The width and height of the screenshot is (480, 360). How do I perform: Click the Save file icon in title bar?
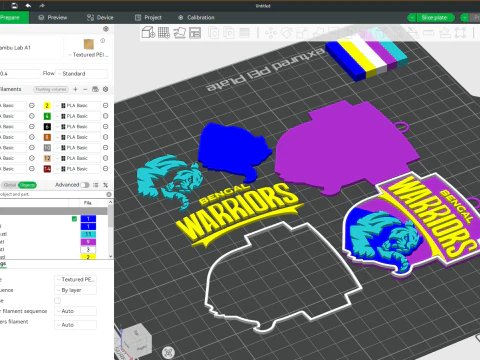tap(14, 6)
